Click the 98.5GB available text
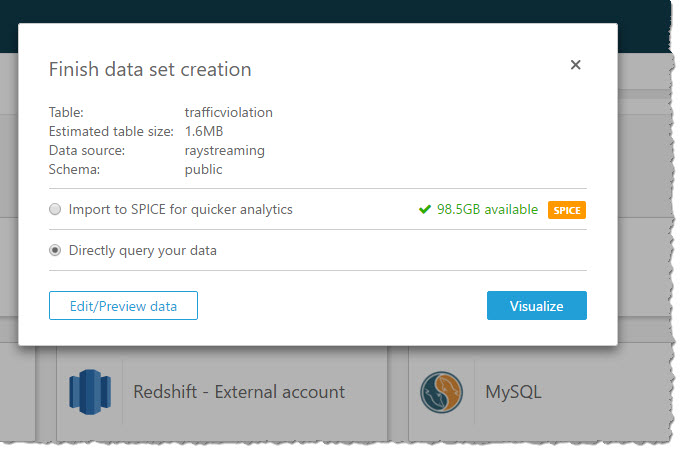Viewport: 680px width, 451px height. 485,210
